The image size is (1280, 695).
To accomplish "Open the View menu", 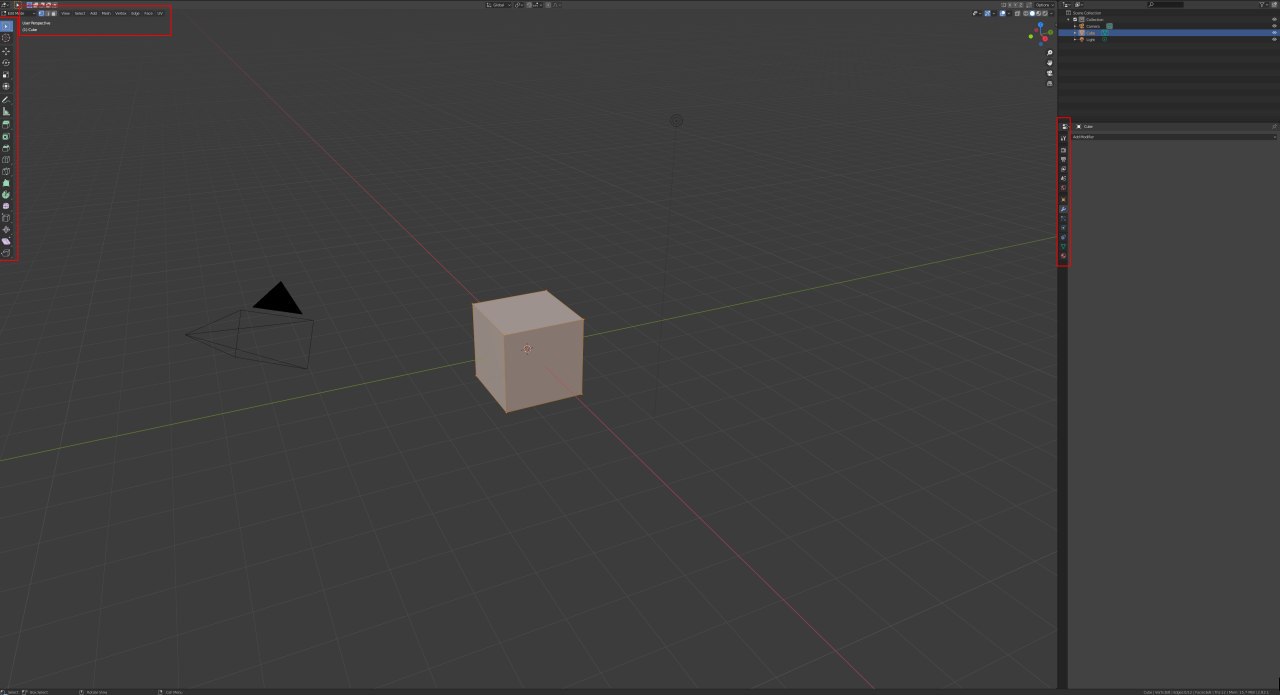I will pos(65,13).
